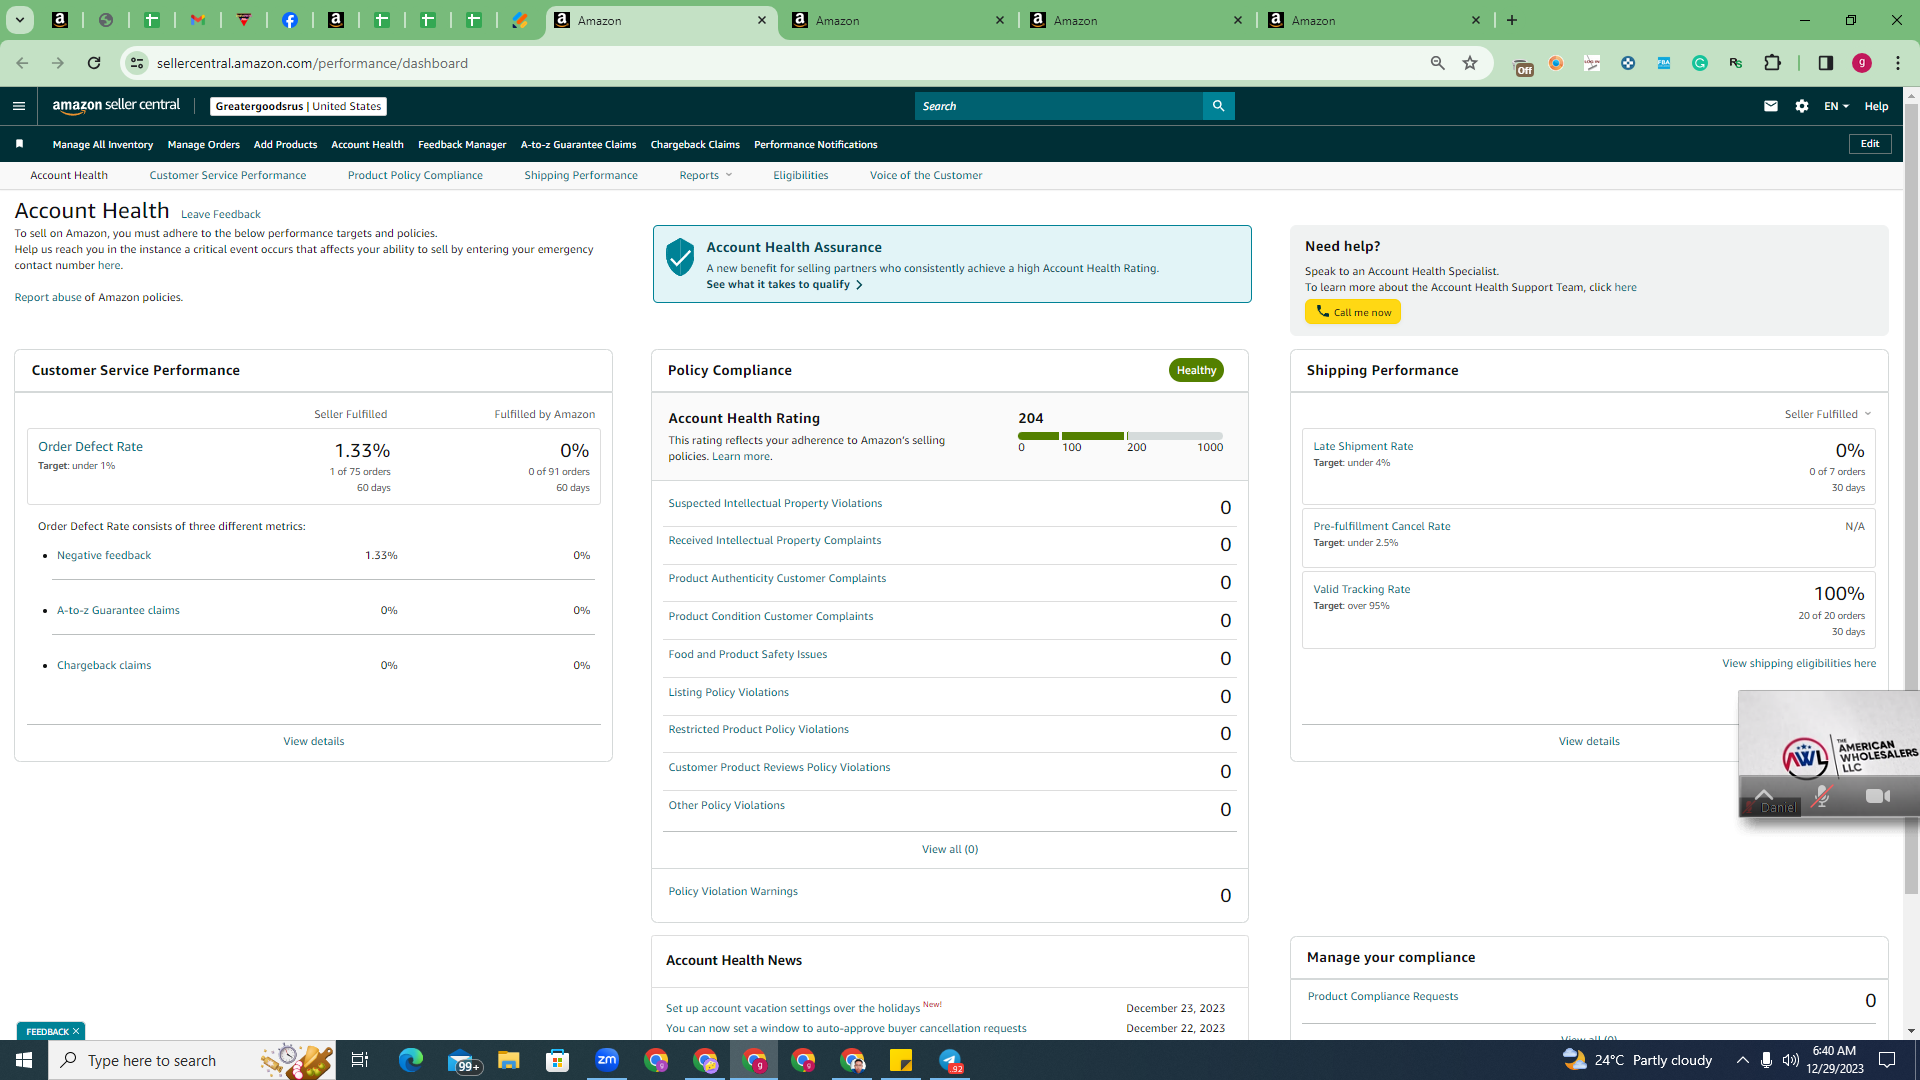1920x1080 pixels.
Task: Open Product Compliance Requests link
Action: (1382, 997)
